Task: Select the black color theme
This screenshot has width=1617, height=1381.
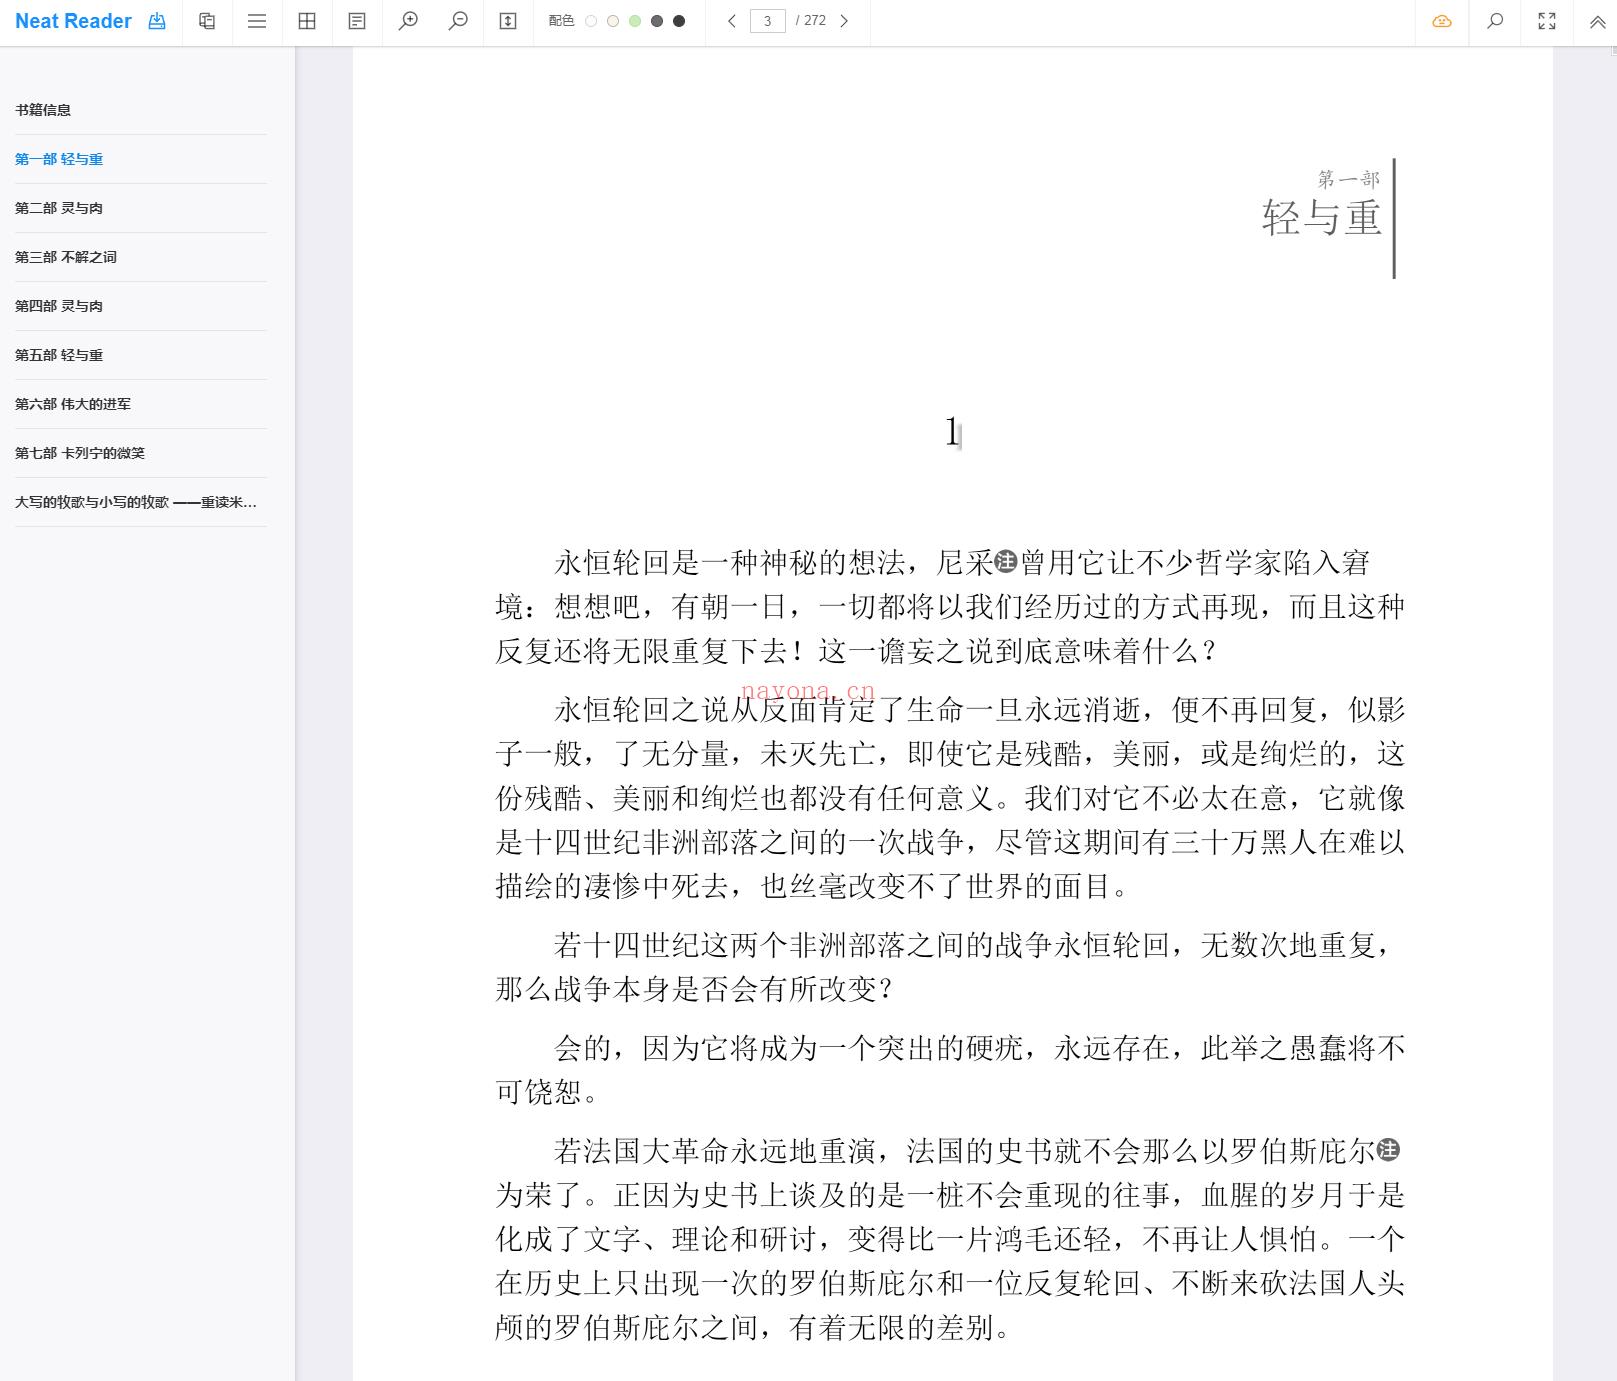Action: click(x=679, y=21)
